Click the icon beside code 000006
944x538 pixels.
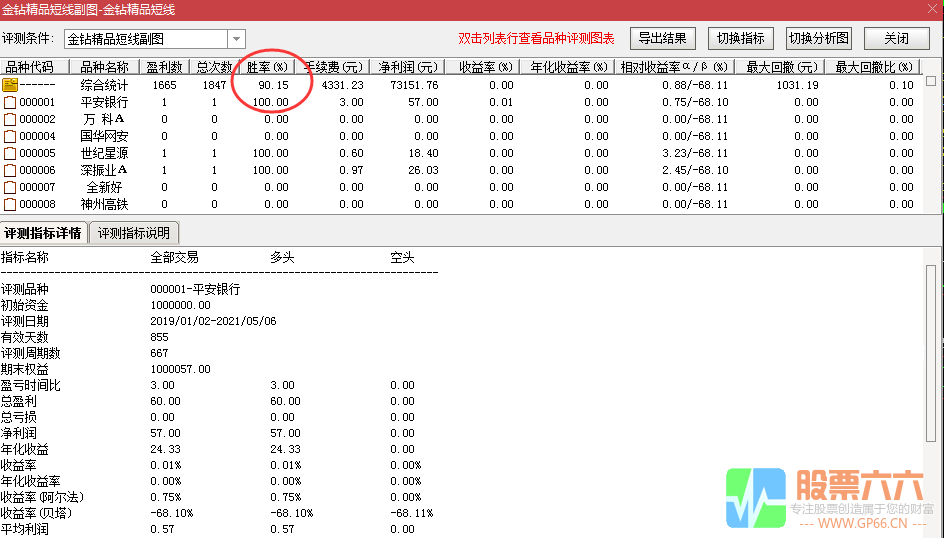(10, 170)
